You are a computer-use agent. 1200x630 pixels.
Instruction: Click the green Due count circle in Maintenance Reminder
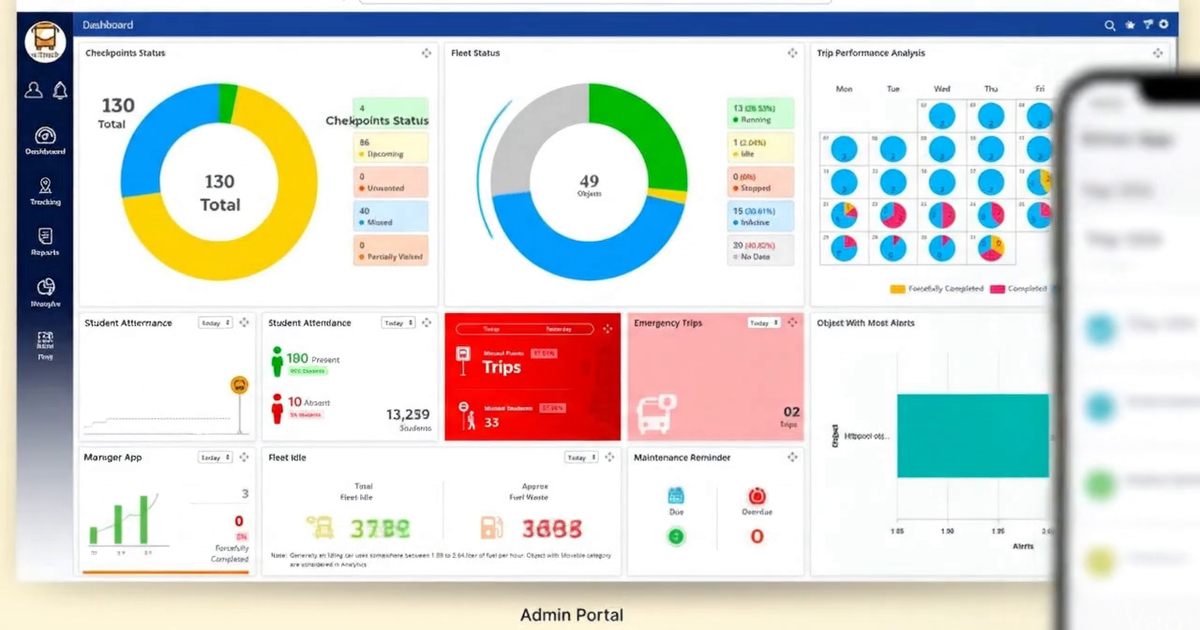coord(676,536)
